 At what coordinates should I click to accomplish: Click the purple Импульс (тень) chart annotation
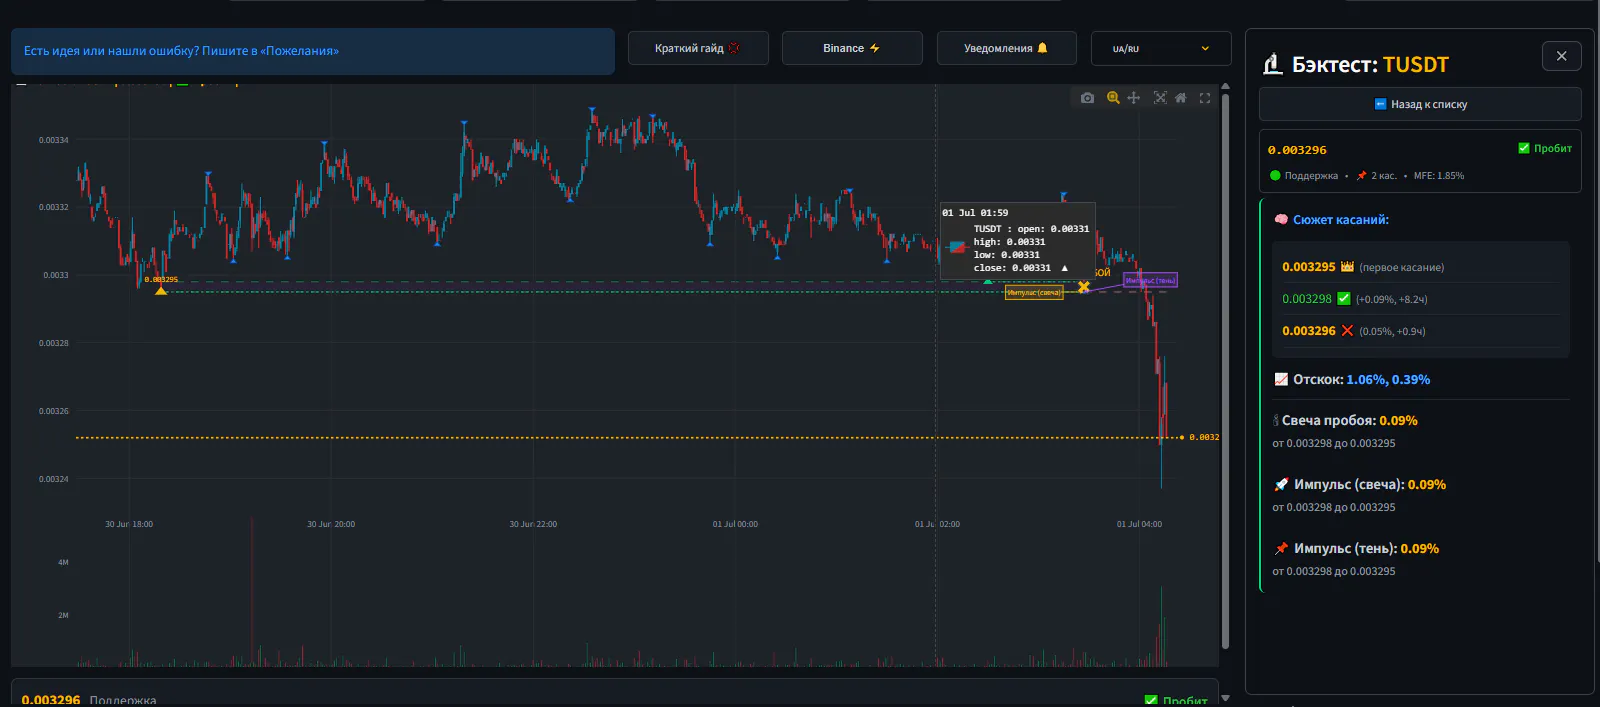[1150, 280]
